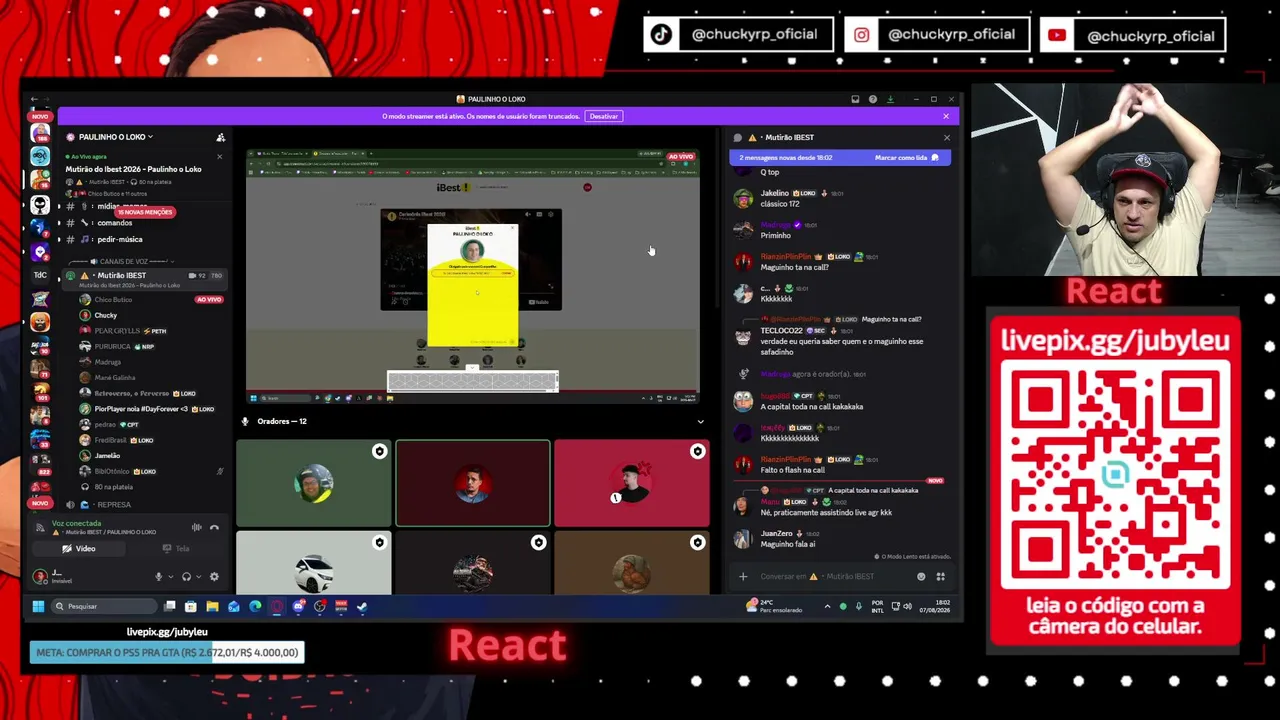The image size is (1280, 720).
Task: Open the TdC server icon
Action: pyautogui.click(x=40, y=275)
